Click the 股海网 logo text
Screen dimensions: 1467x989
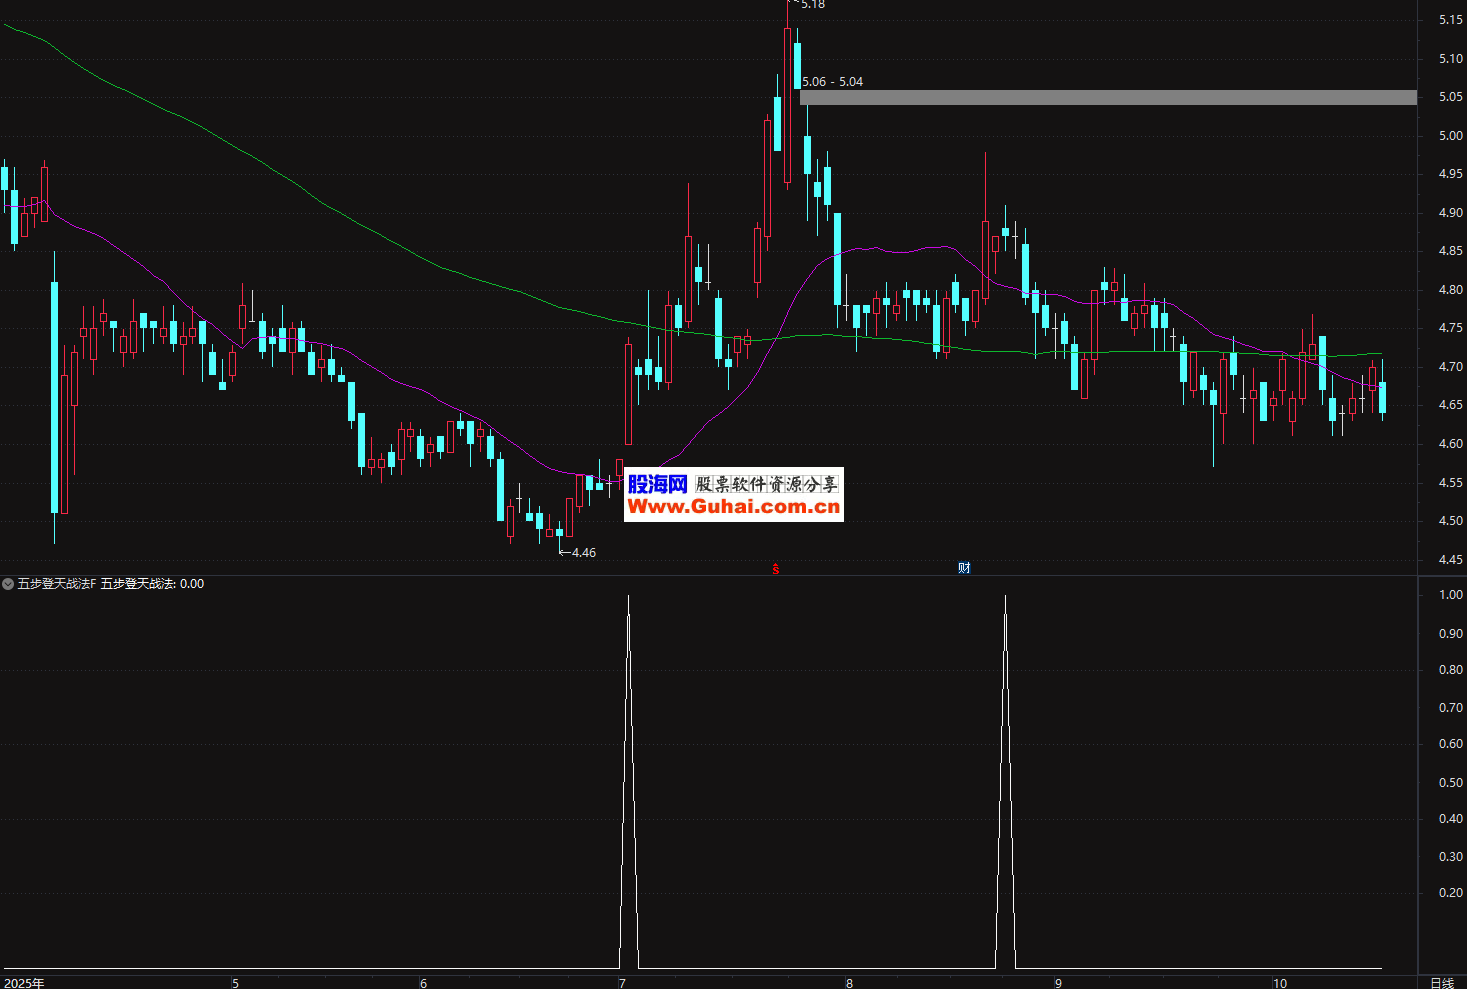[x=657, y=484]
